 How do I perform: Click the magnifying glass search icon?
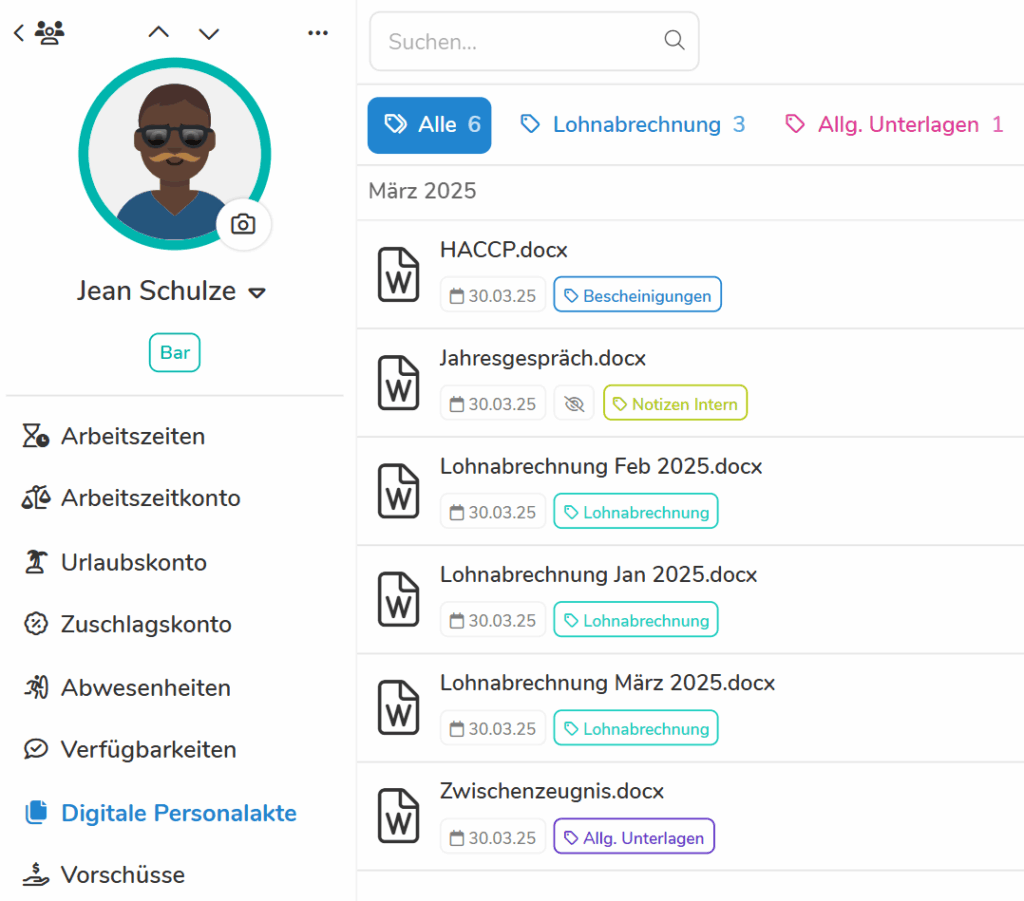point(675,40)
